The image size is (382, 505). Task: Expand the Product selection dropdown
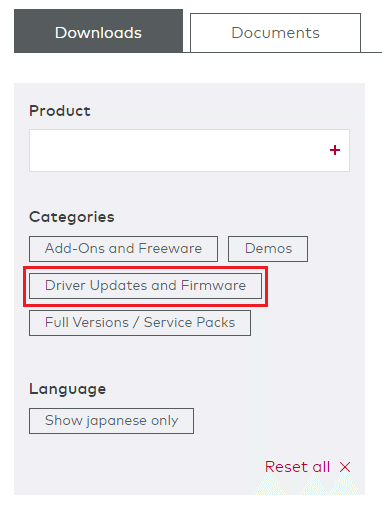[x=189, y=150]
